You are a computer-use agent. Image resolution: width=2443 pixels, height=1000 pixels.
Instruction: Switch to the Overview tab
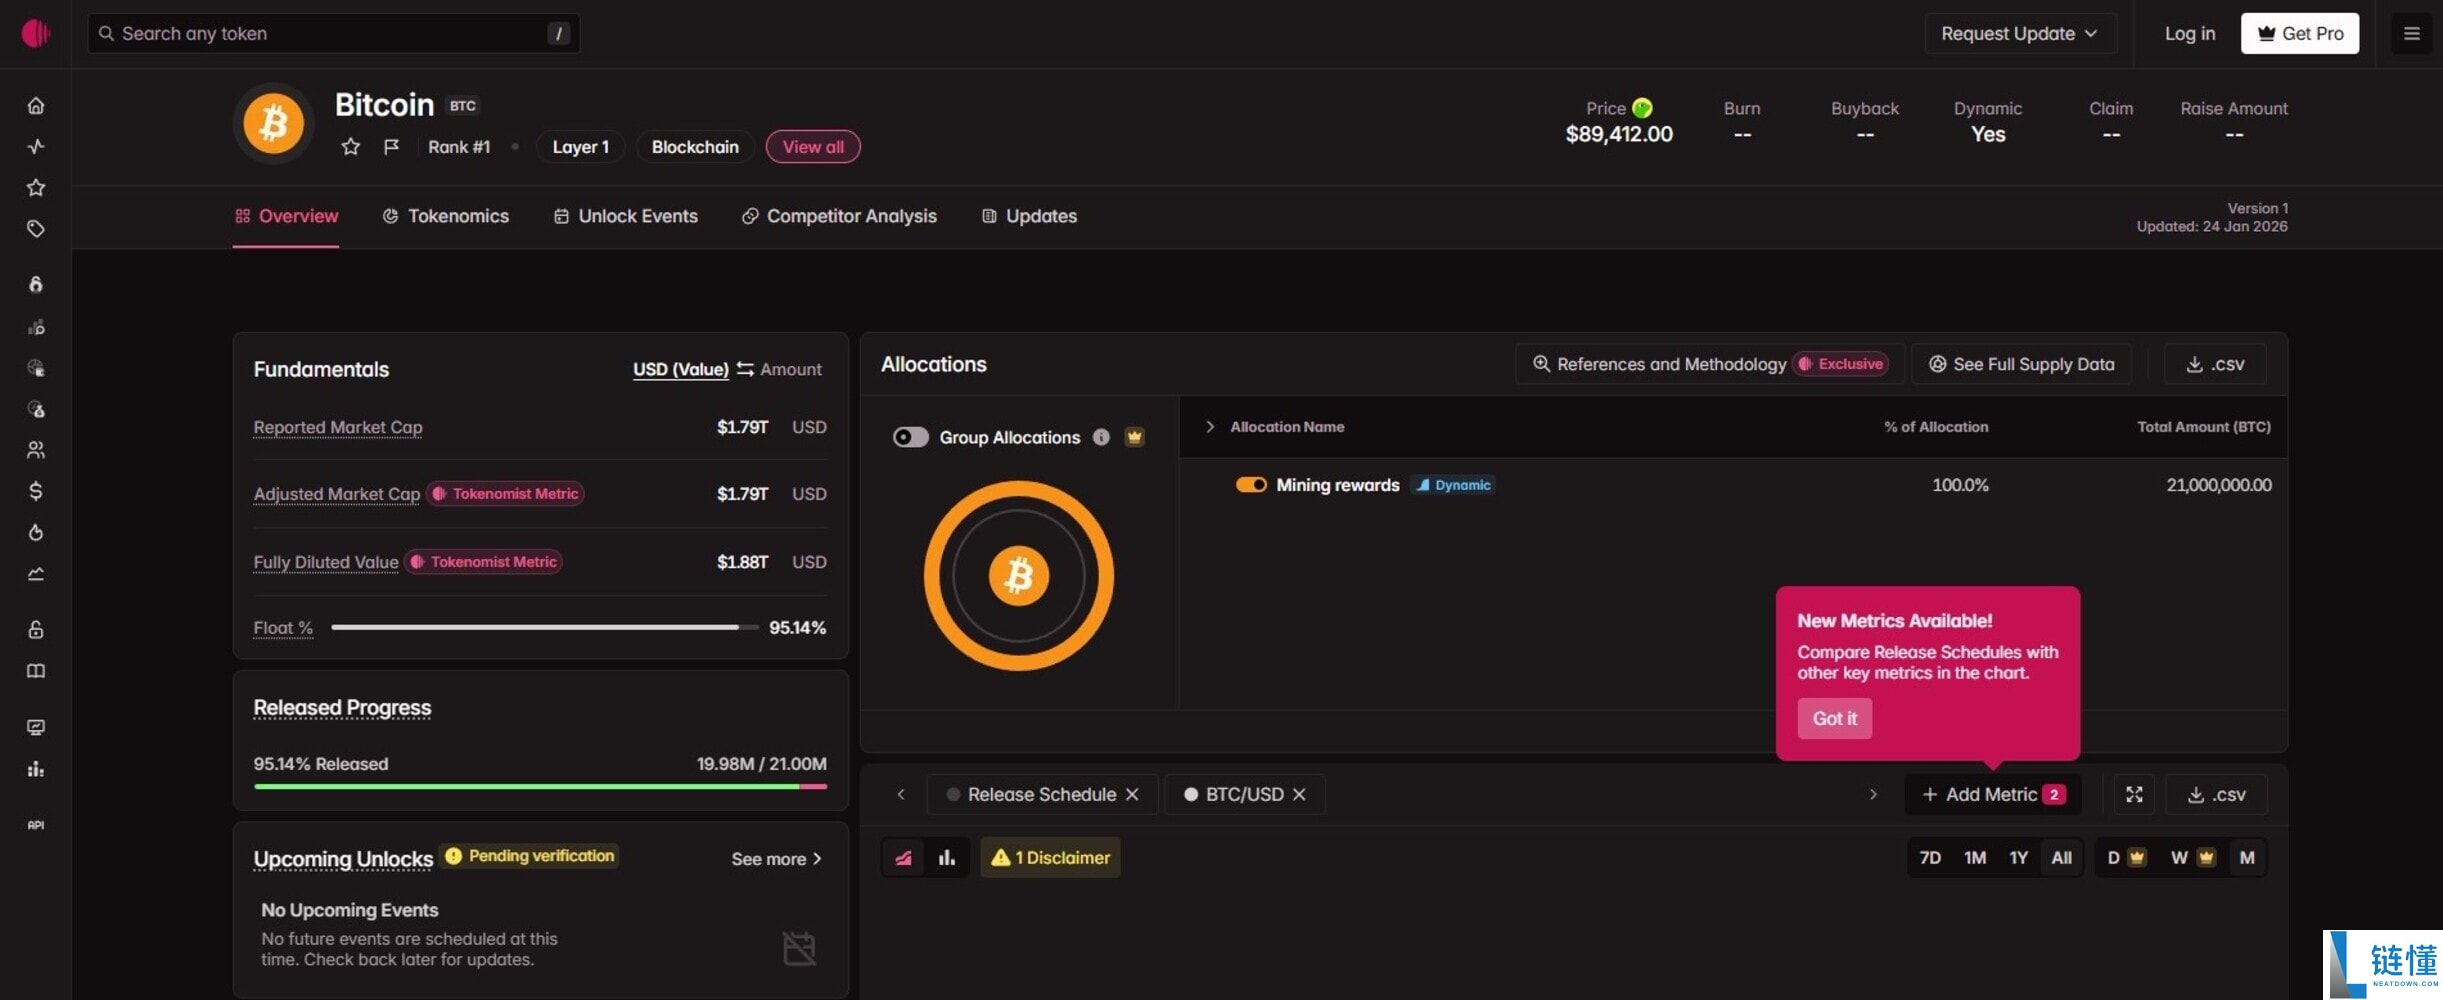286,216
